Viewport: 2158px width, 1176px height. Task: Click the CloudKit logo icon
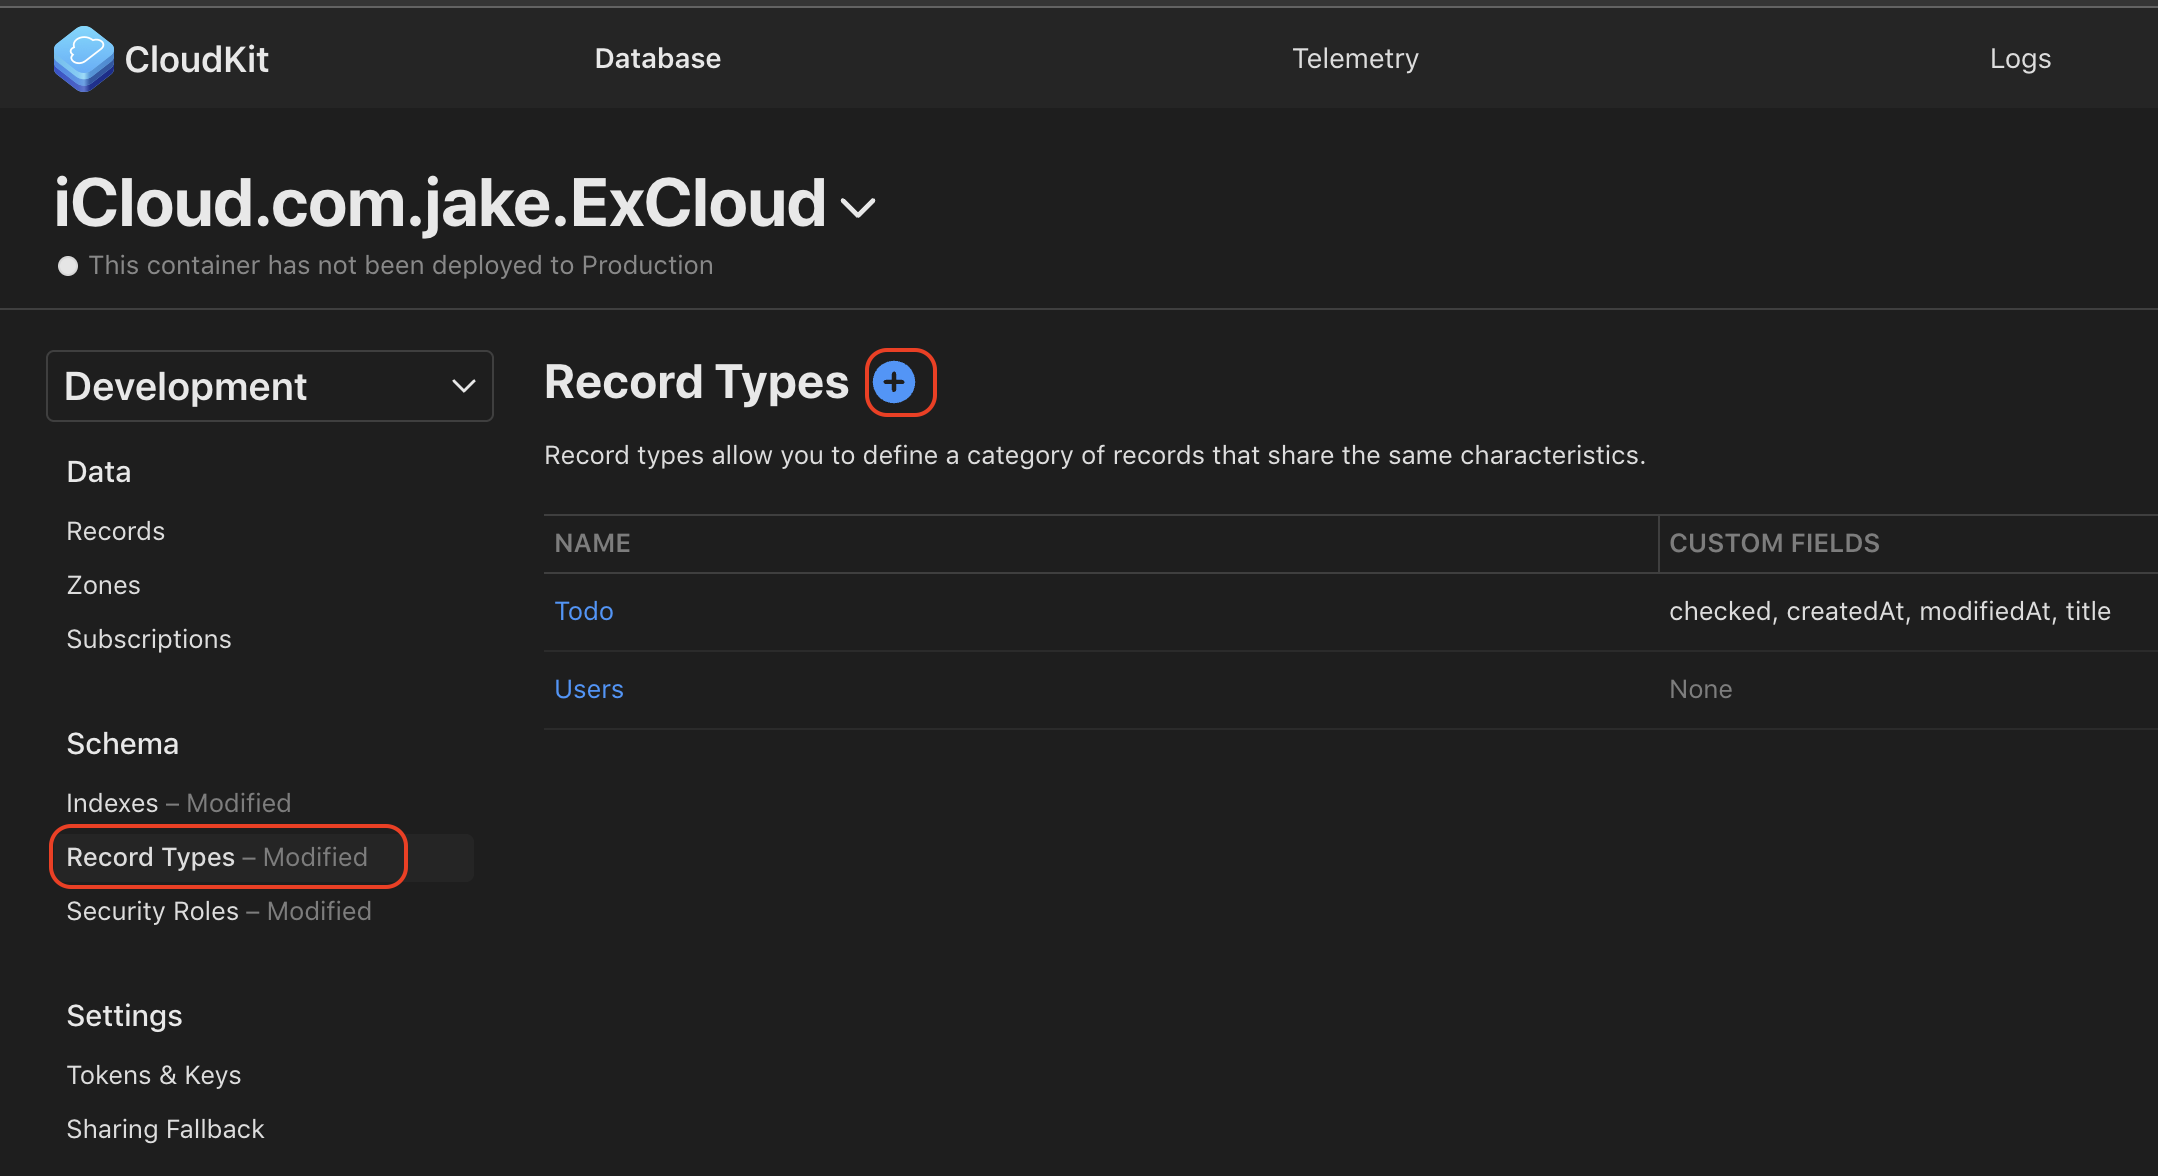point(83,58)
